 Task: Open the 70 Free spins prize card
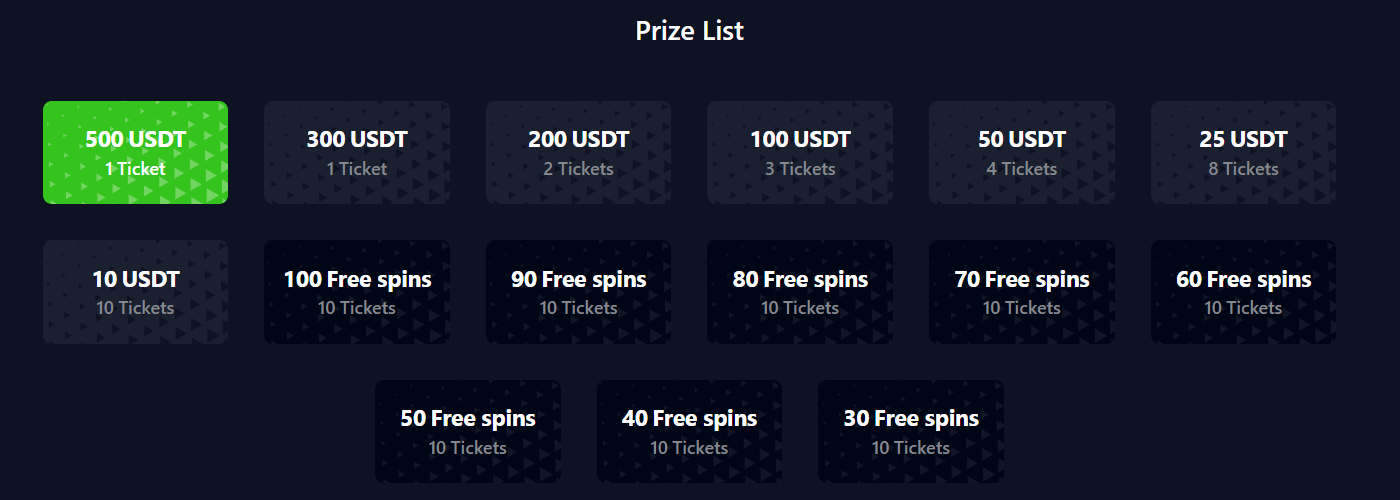click(x=1022, y=292)
